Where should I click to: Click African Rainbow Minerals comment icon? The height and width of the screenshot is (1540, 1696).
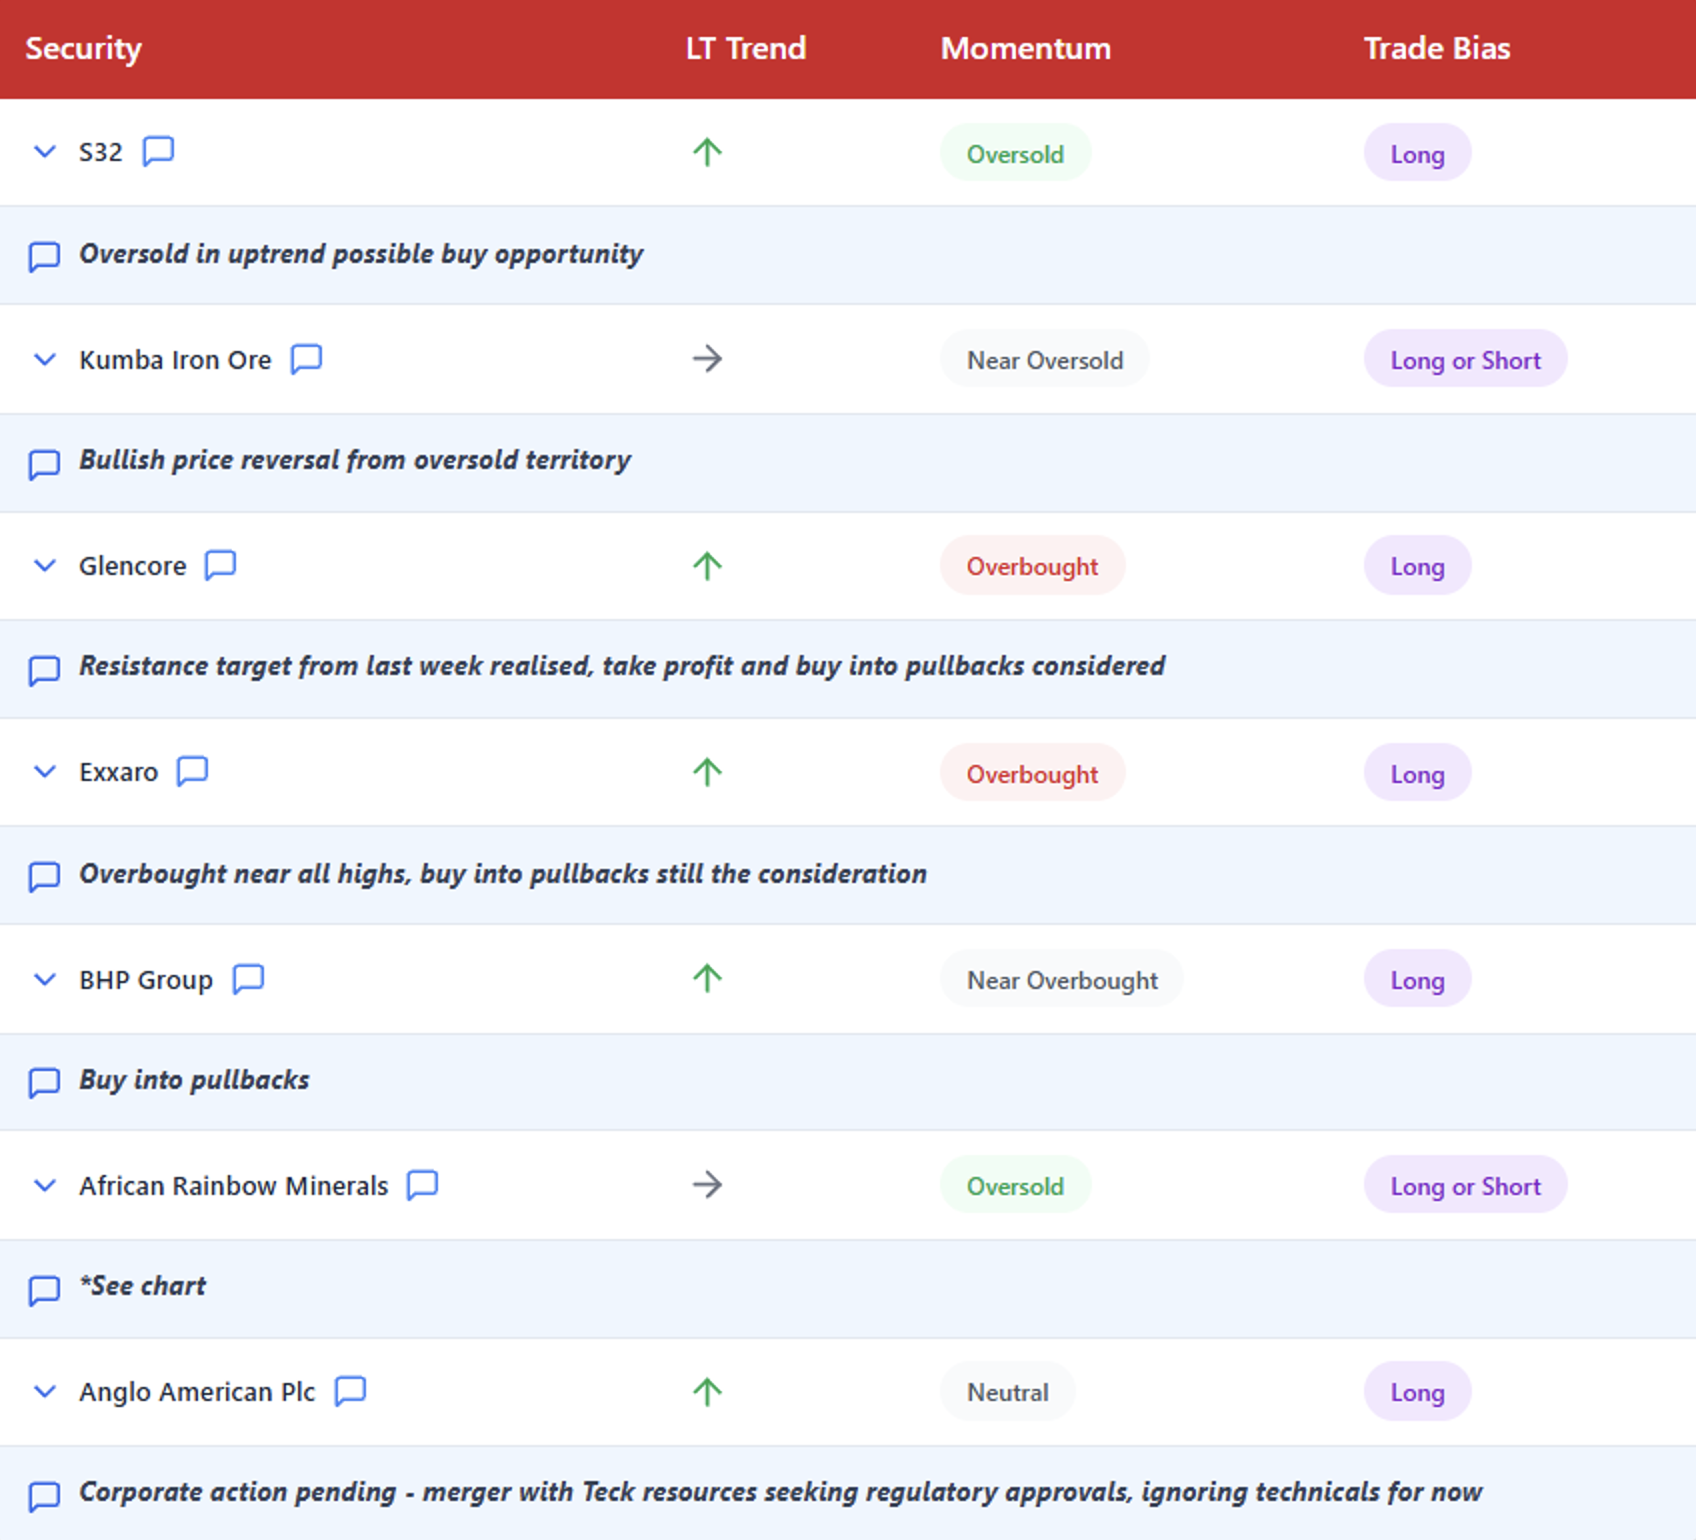[x=422, y=1185]
